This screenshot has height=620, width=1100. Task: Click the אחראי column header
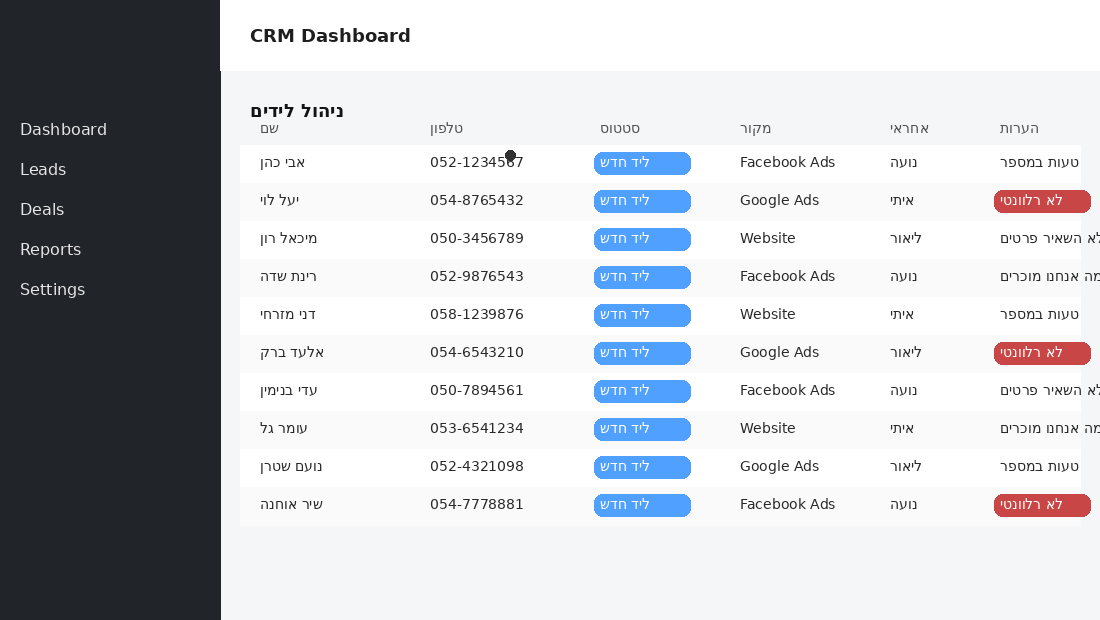click(x=910, y=129)
